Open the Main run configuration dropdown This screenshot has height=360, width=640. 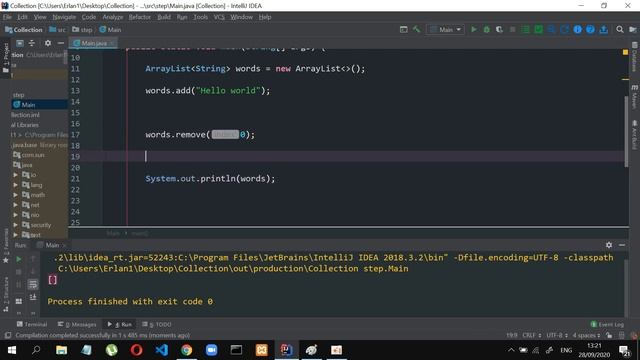[446, 29]
